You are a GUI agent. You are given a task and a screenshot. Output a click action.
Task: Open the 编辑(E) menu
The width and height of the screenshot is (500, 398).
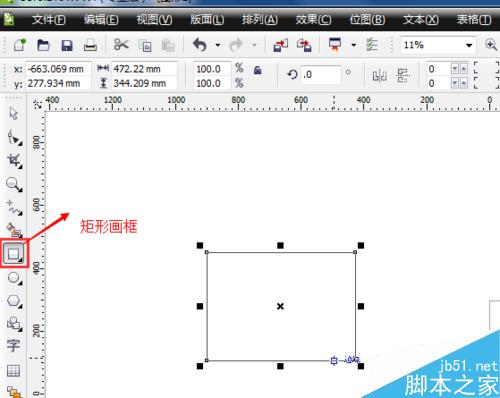[x=101, y=20]
